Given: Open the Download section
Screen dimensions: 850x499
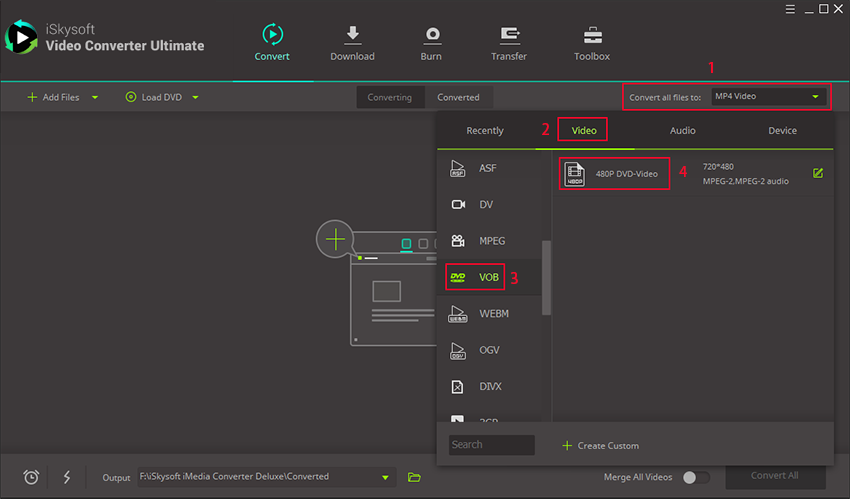Looking at the screenshot, I should (x=352, y=43).
